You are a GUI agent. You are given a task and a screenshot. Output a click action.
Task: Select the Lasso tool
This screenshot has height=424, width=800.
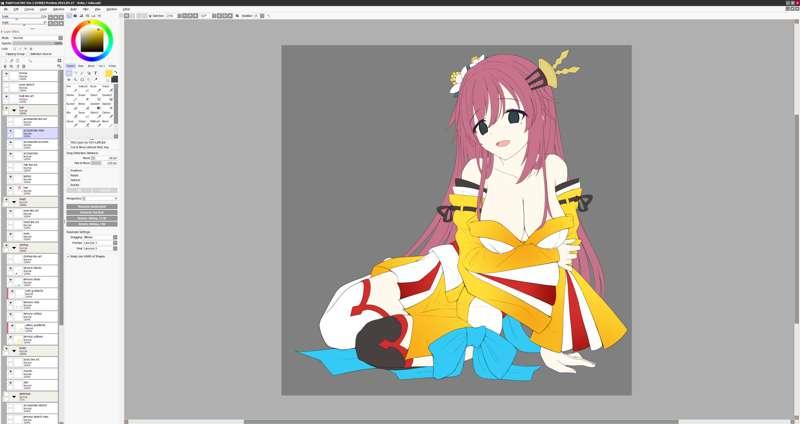pyautogui.click(x=76, y=73)
